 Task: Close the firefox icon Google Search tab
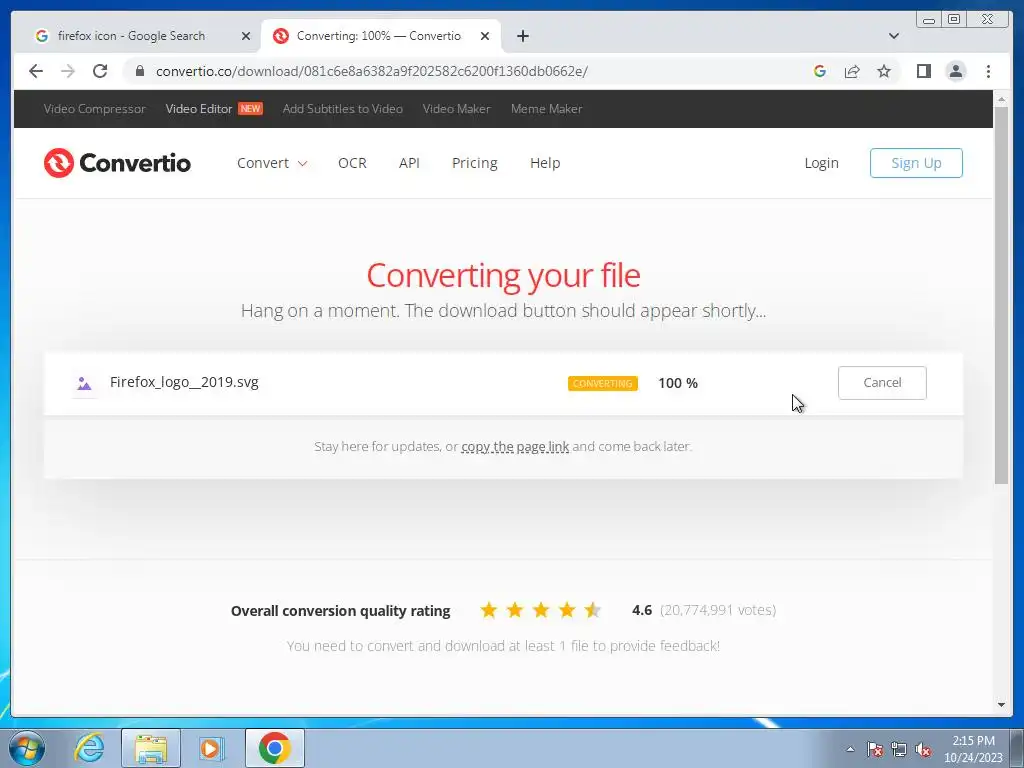(x=246, y=36)
